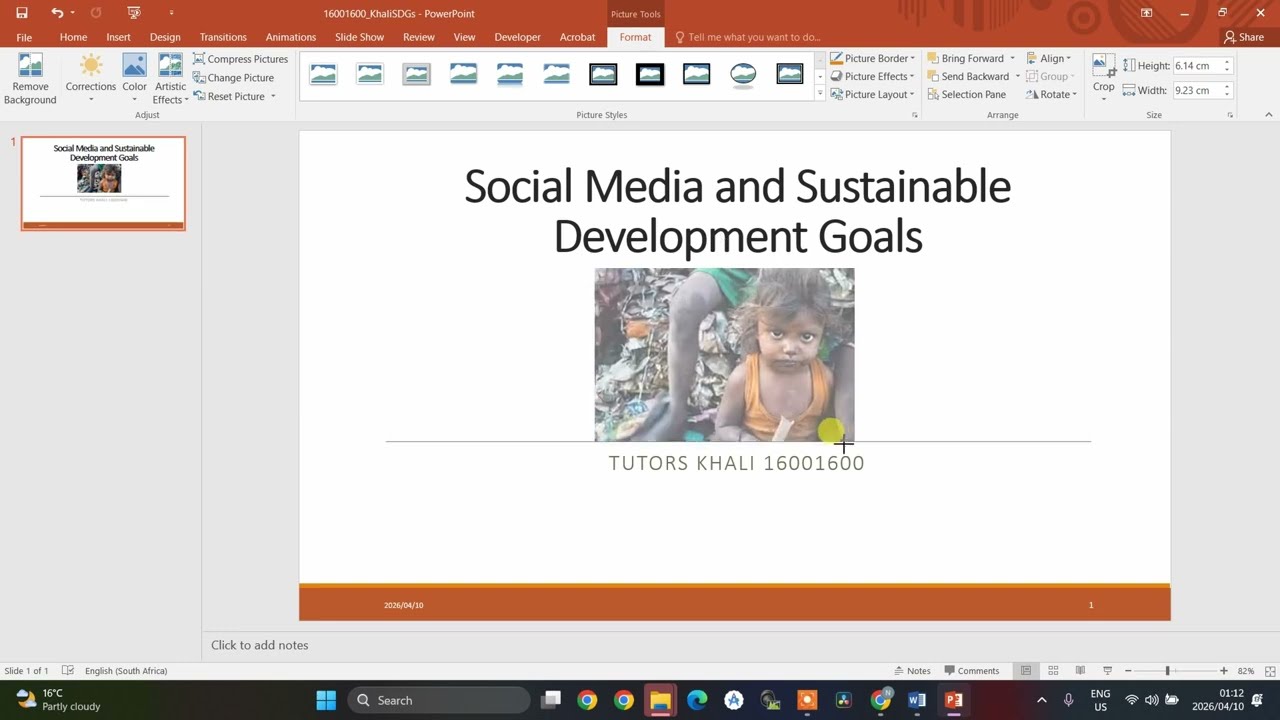1280x720 pixels.
Task: Open the Send Backward dropdown arrow
Action: pos(1018,77)
